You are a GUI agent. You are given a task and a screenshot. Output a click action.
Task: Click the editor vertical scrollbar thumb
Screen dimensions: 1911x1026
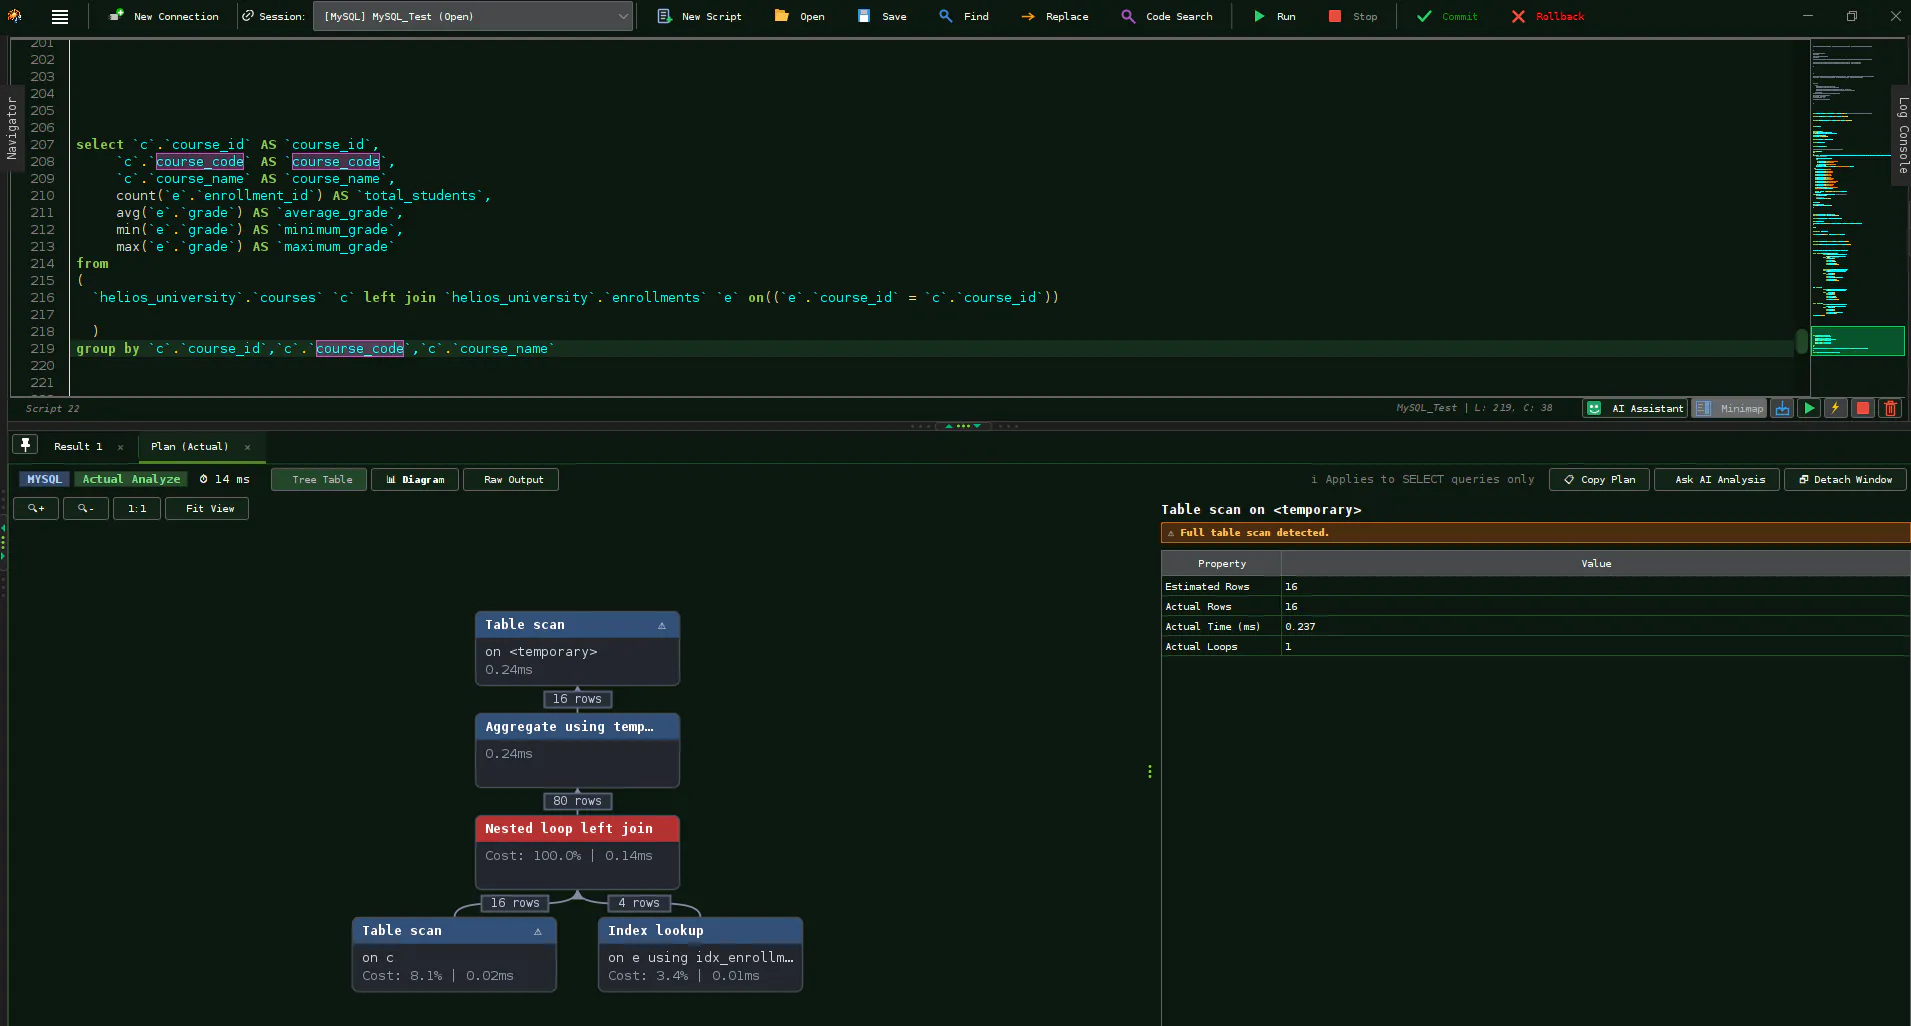[x=1802, y=342]
